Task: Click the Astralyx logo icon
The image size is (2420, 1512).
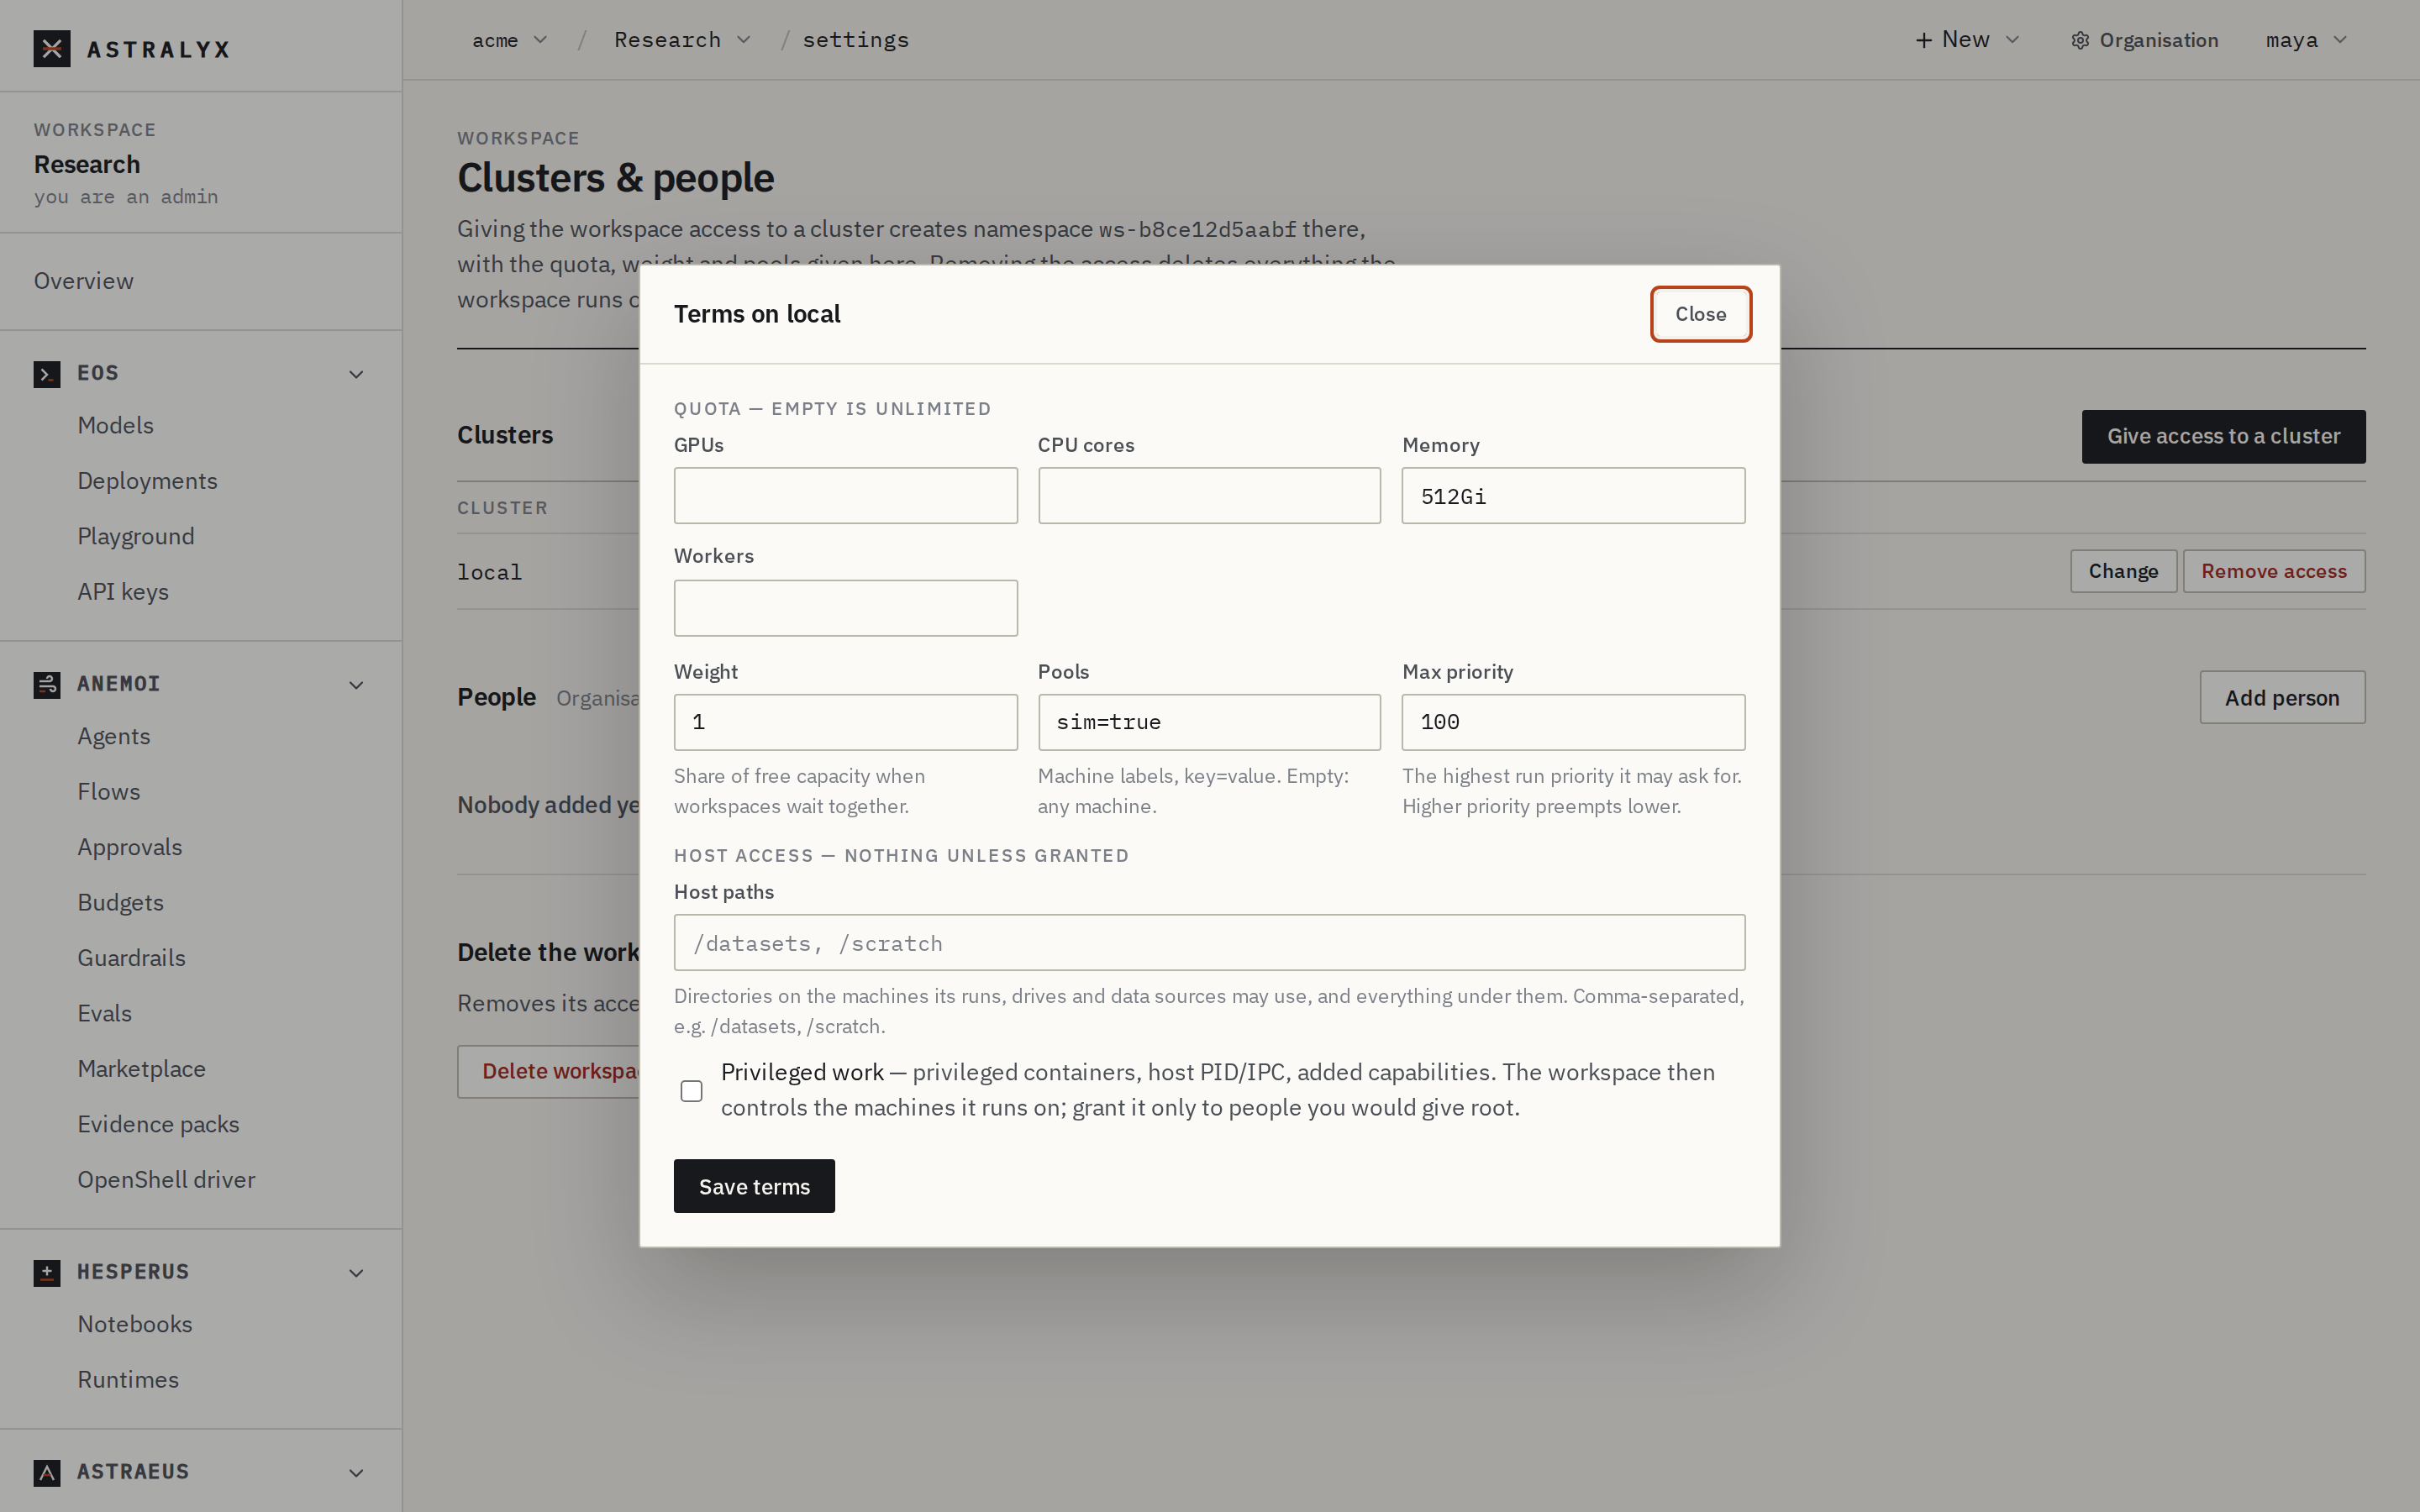Action: (52, 48)
